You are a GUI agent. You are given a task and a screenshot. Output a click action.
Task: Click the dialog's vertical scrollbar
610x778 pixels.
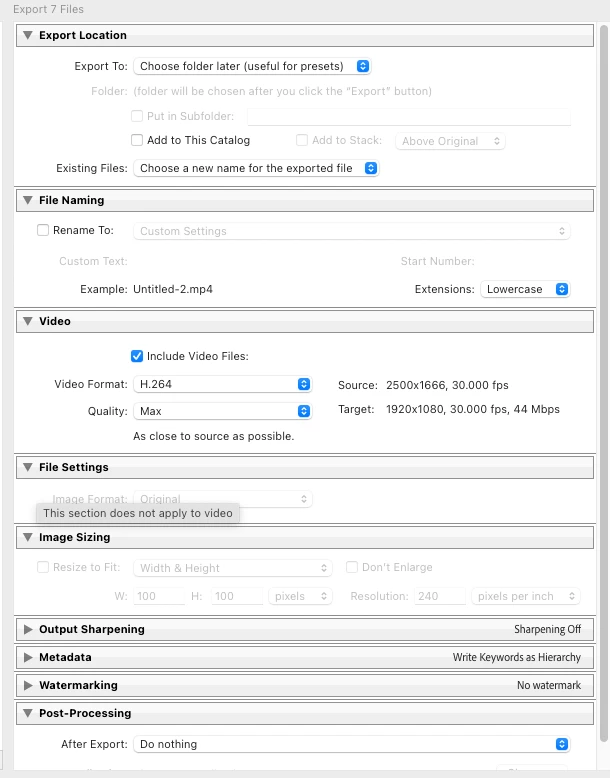(604, 383)
